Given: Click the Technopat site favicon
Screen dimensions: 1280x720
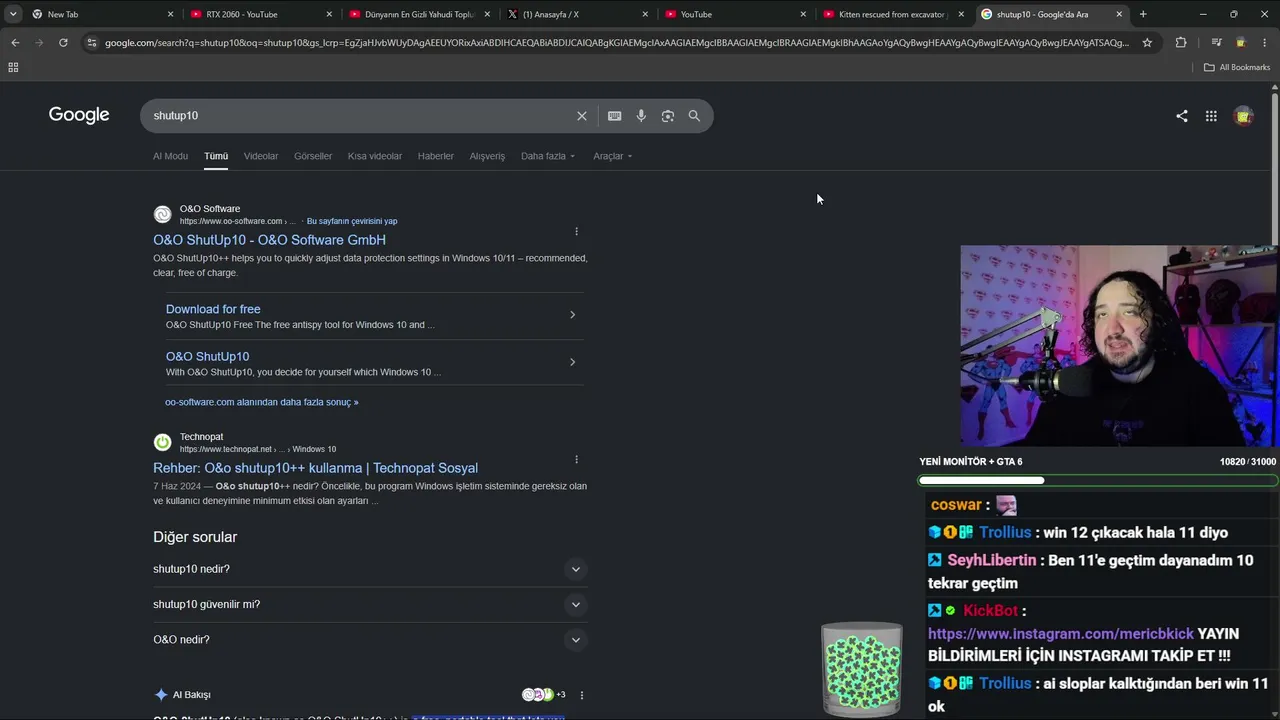Looking at the screenshot, I should [x=162, y=442].
